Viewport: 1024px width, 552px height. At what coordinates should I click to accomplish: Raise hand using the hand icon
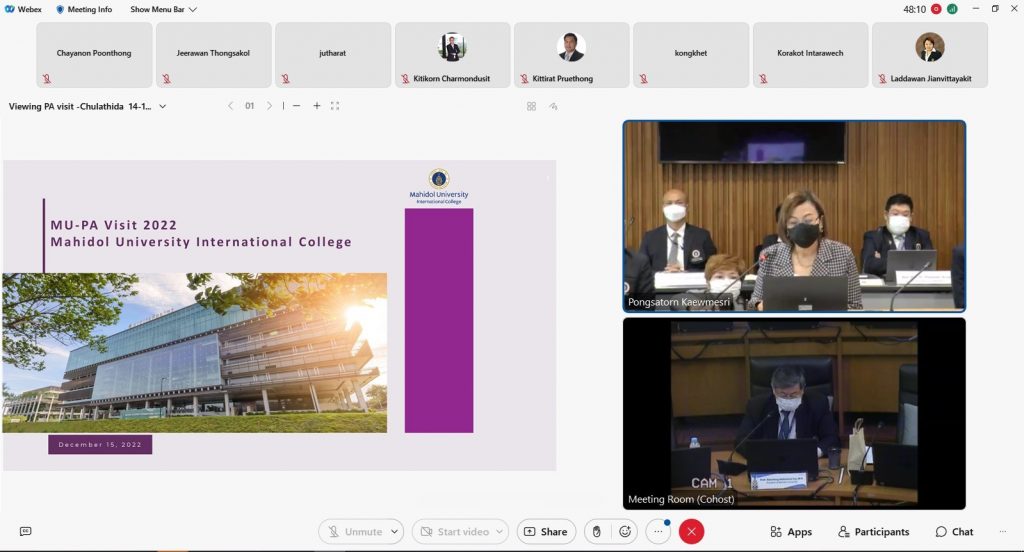596,532
